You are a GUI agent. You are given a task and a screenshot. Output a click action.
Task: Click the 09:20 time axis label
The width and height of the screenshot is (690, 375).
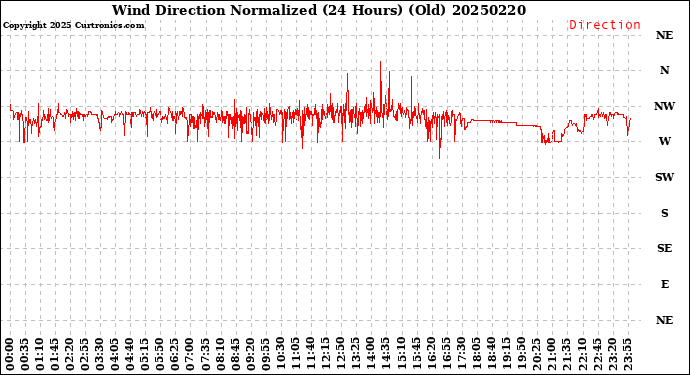(x=250, y=355)
